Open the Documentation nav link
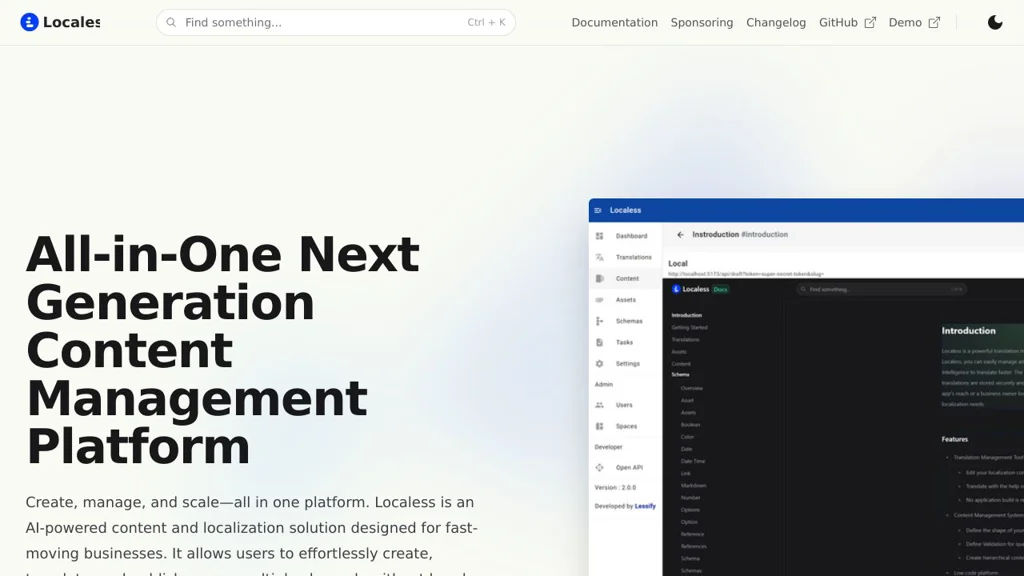 pos(615,22)
